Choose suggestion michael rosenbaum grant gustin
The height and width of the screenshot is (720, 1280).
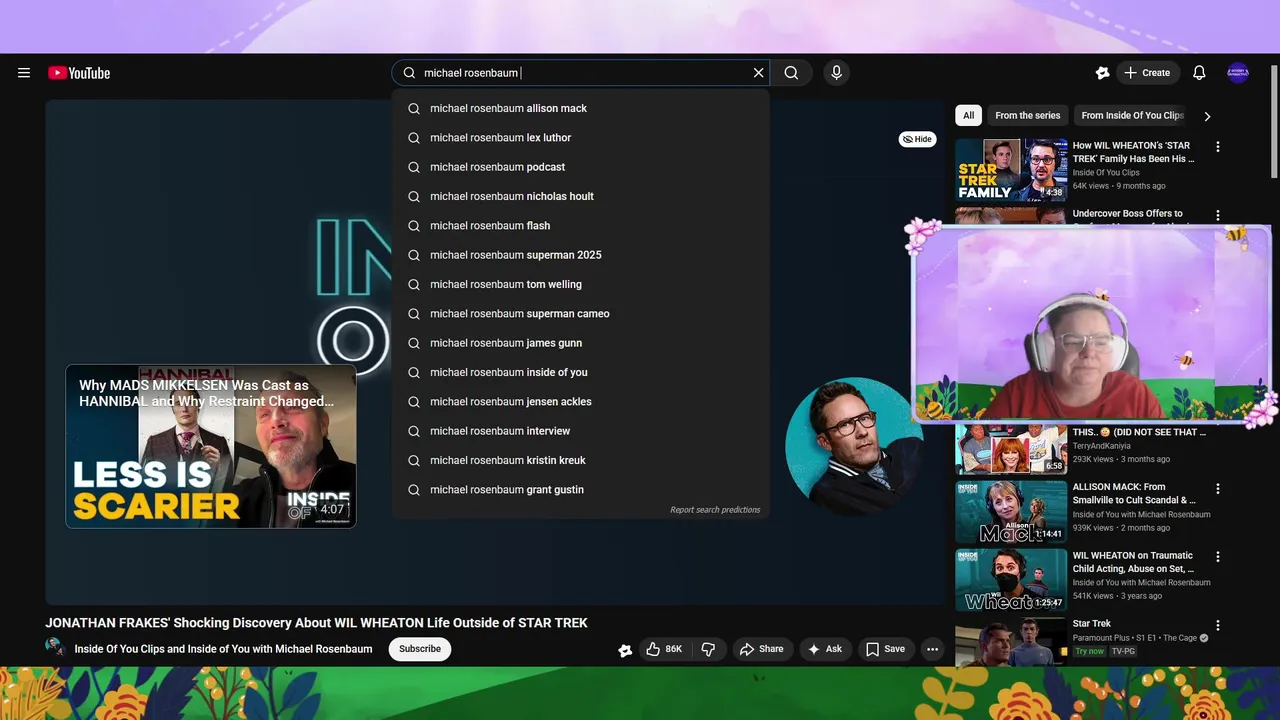(x=581, y=490)
